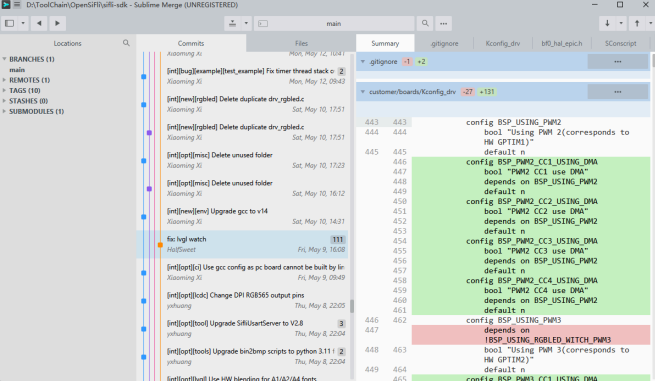Click the commits list scrollbar thumb
The width and height of the screenshot is (655, 382).
tap(352, 306)
